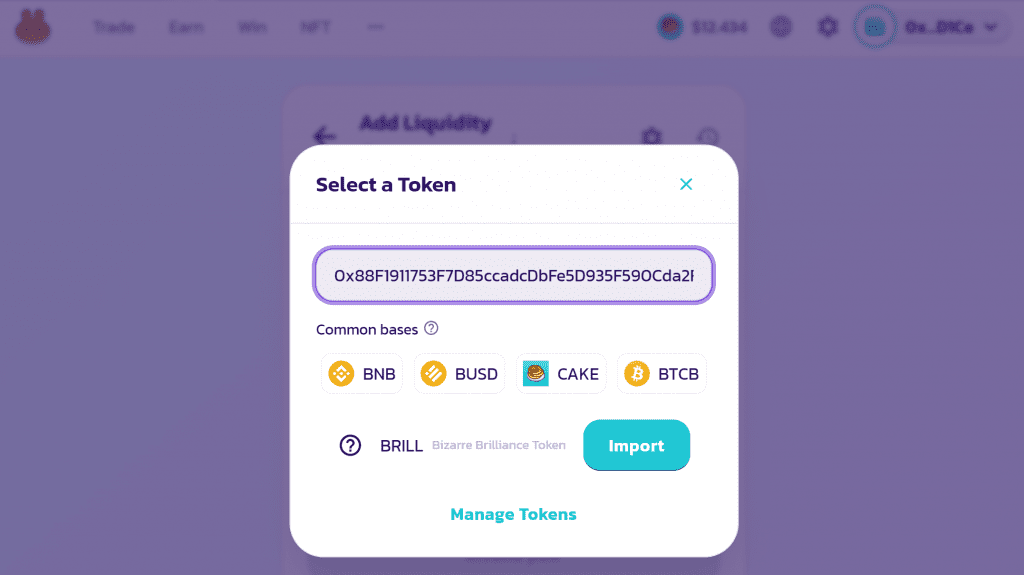The width and height of the screenshot is (1024, 575).
Task: Expand the wallet account dropdown
Action: (934, 27)
